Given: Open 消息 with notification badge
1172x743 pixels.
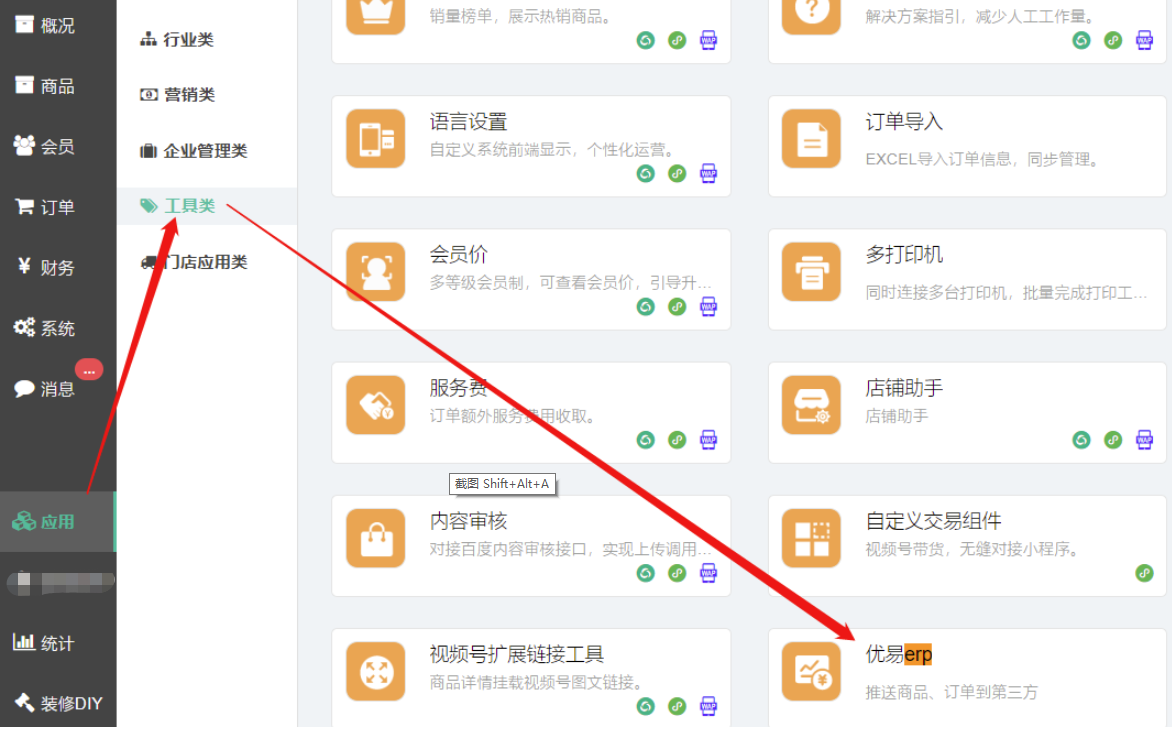Looking at the screenshot, I should (x=57, y=389).
